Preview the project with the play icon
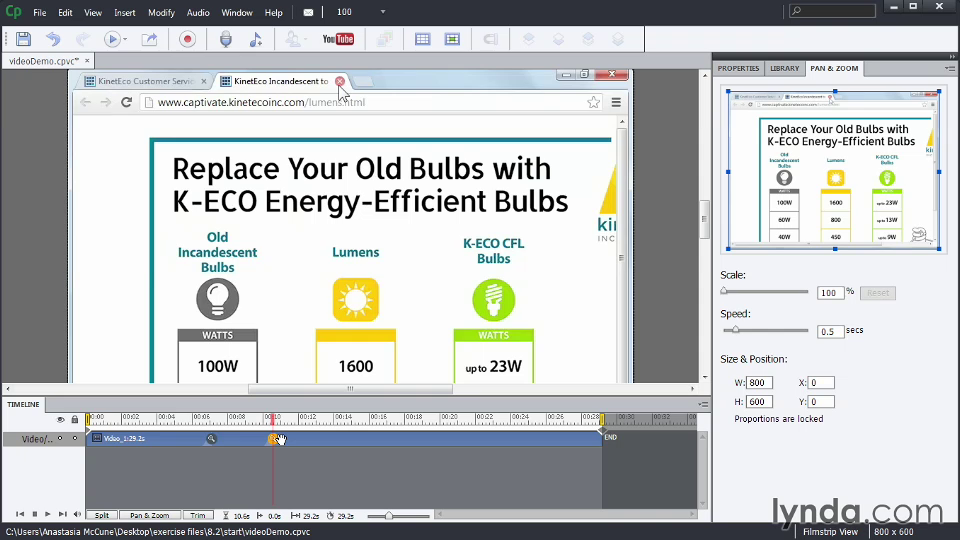The image size is (960, 540). (111, 39)
